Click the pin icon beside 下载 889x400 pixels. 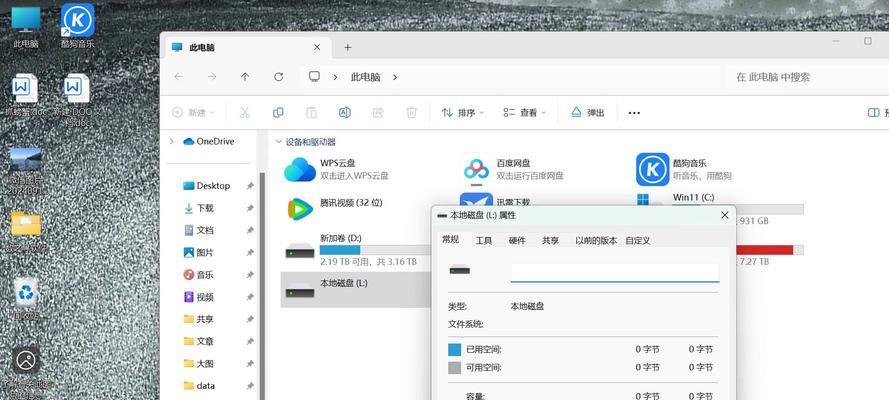(249, 208)
